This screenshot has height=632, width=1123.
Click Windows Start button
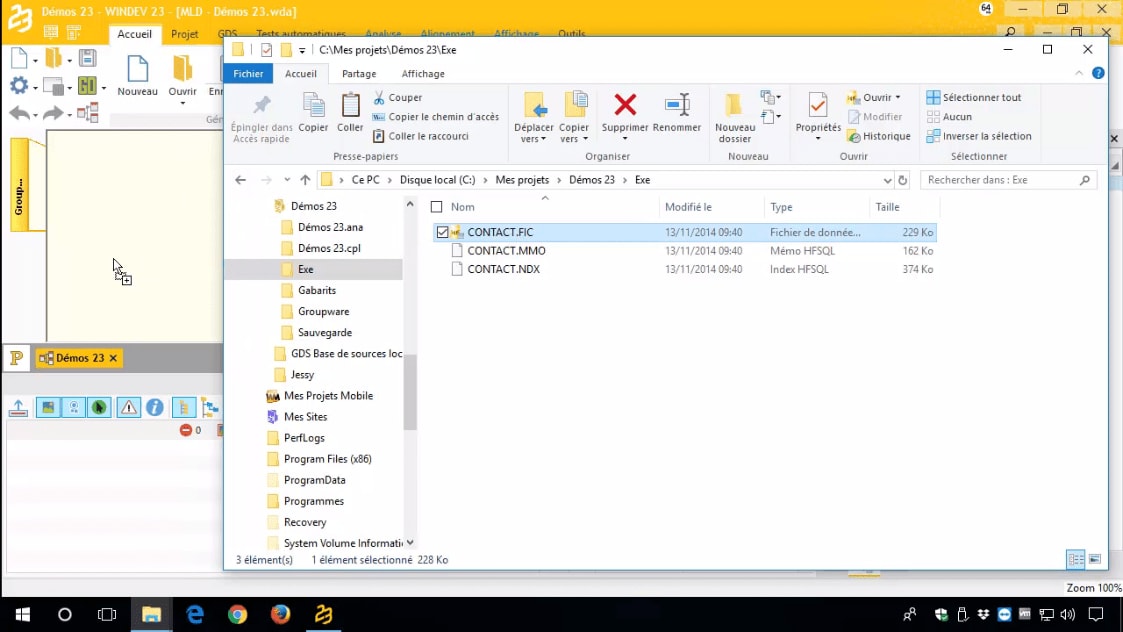tap(22, 615)
